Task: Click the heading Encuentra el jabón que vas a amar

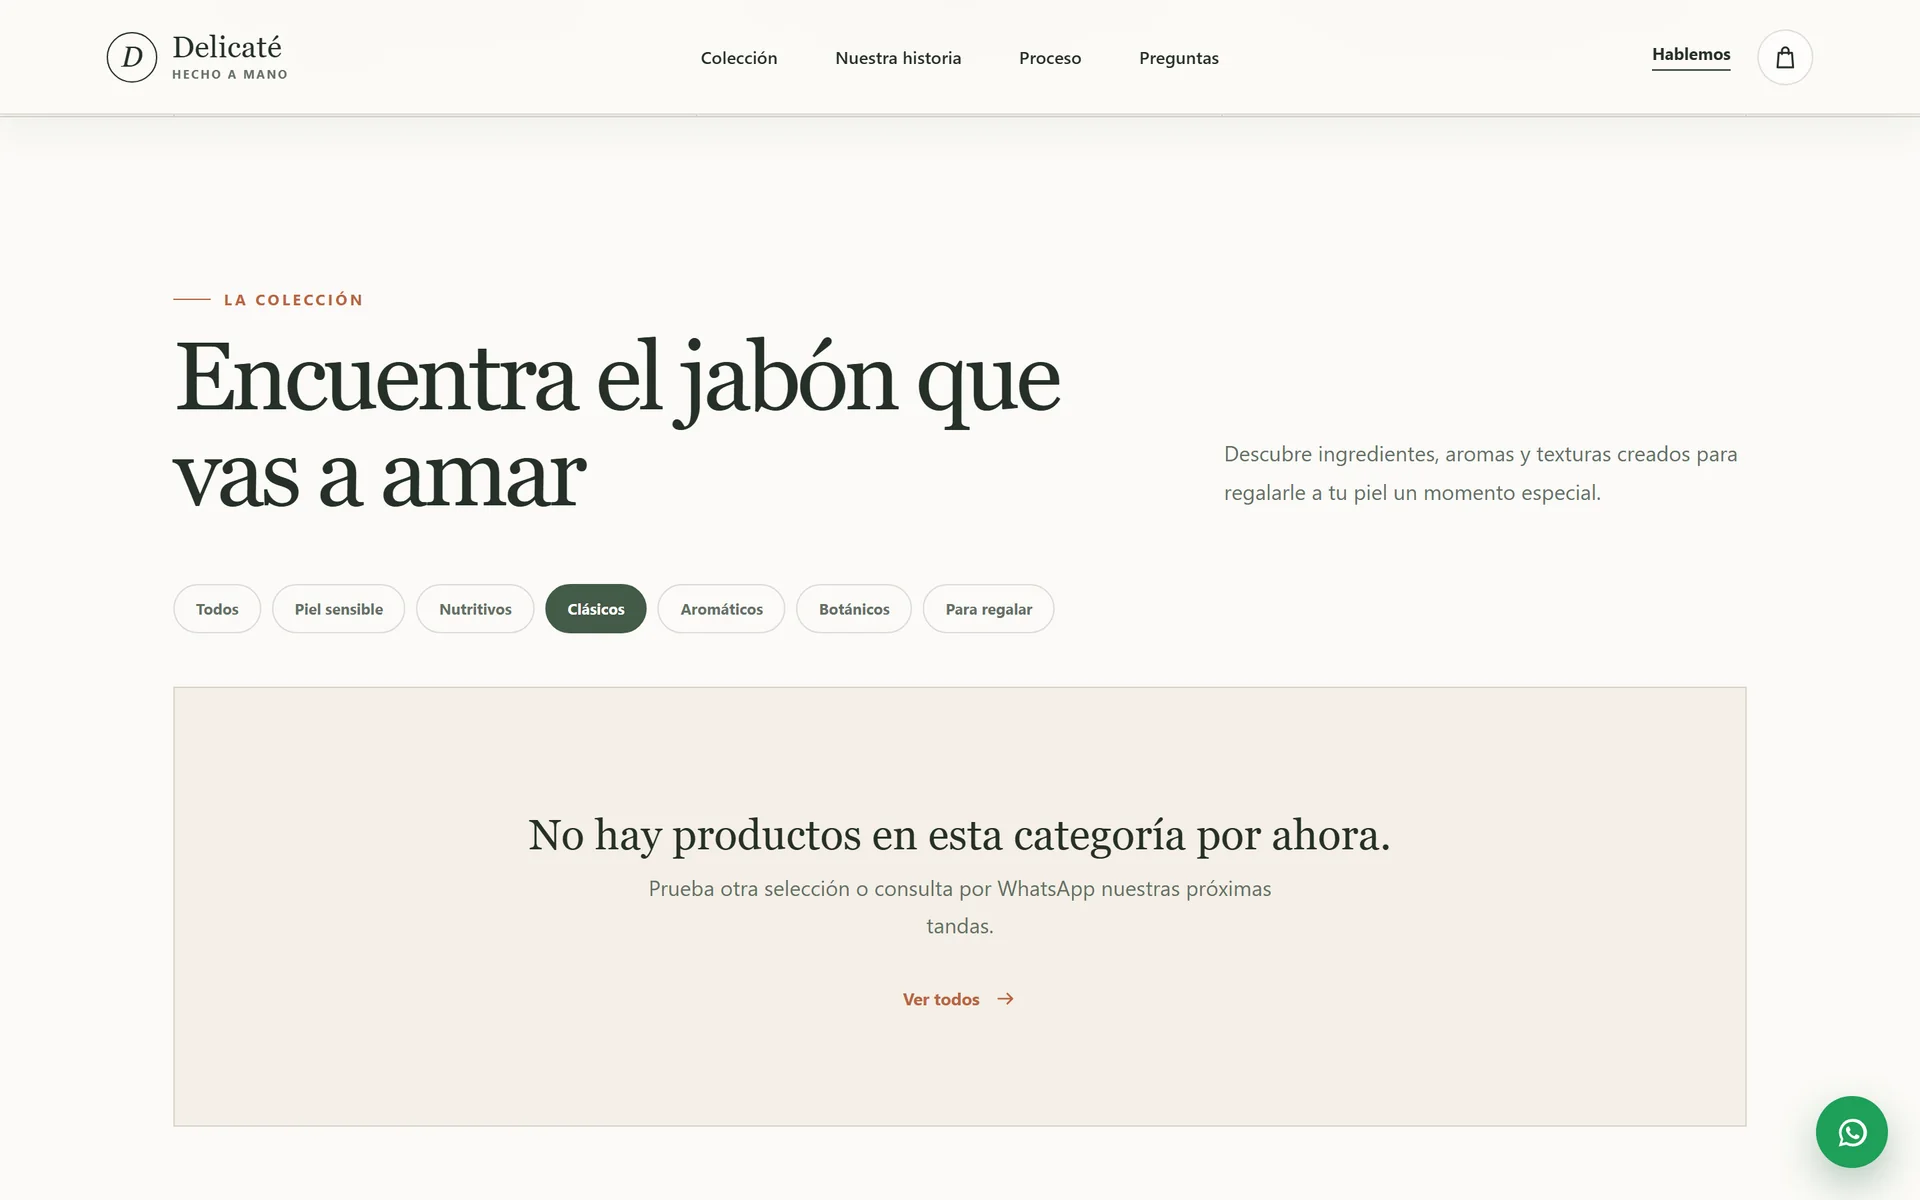Action: click(x=617, y=425)
